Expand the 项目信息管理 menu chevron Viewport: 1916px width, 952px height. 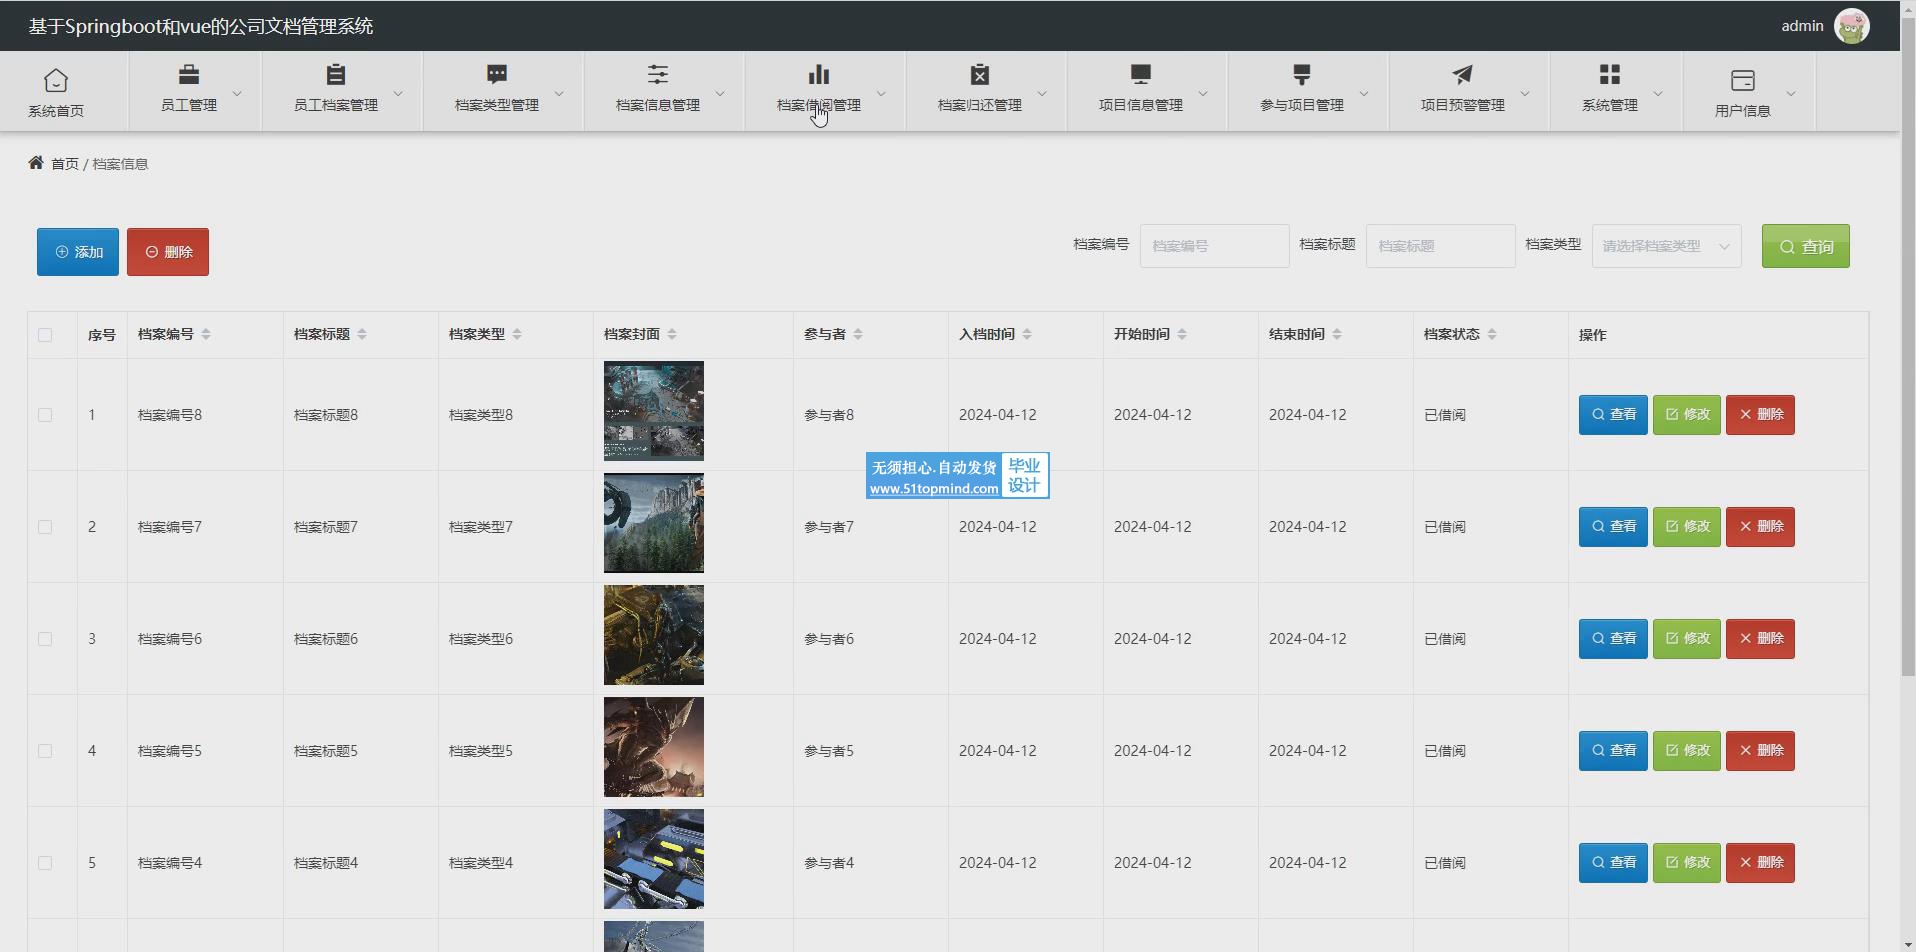1203,93
